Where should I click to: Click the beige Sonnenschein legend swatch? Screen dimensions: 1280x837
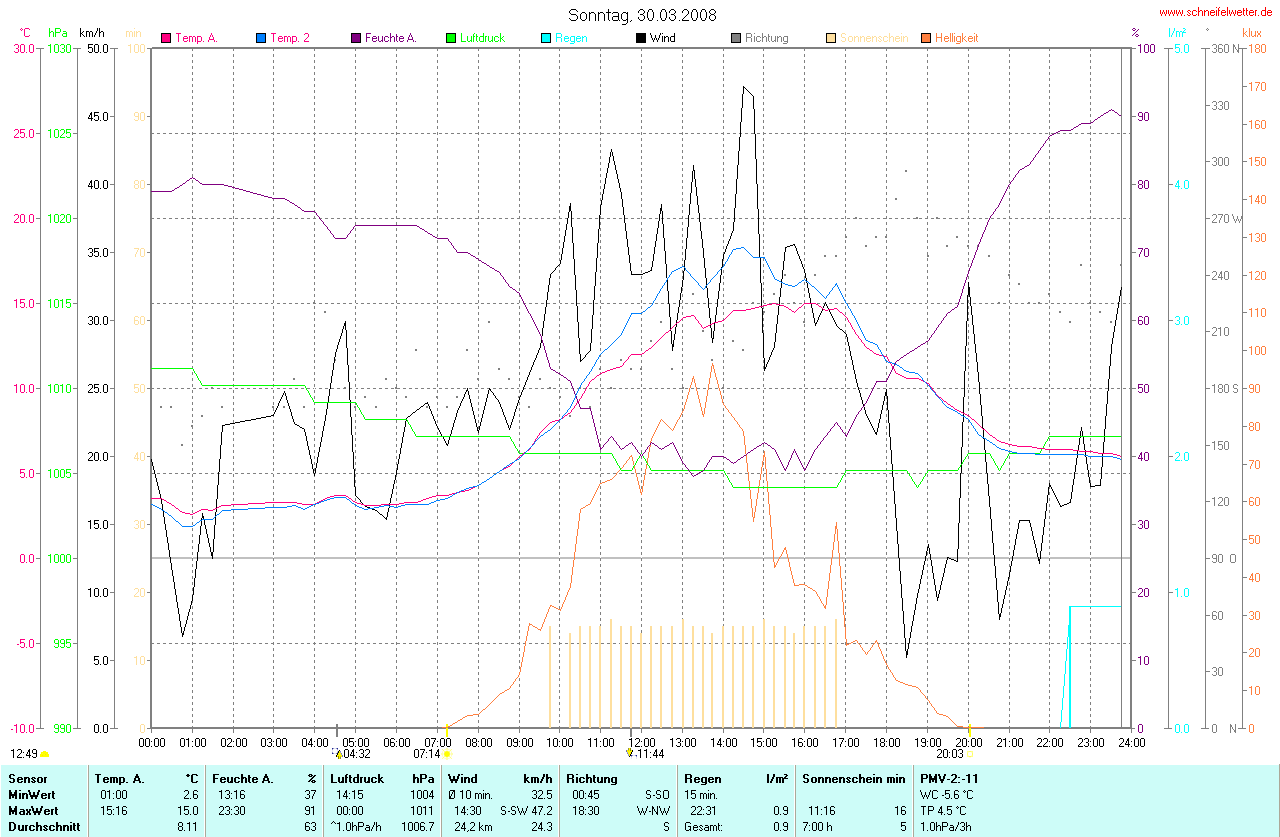(x=832, y=38)
